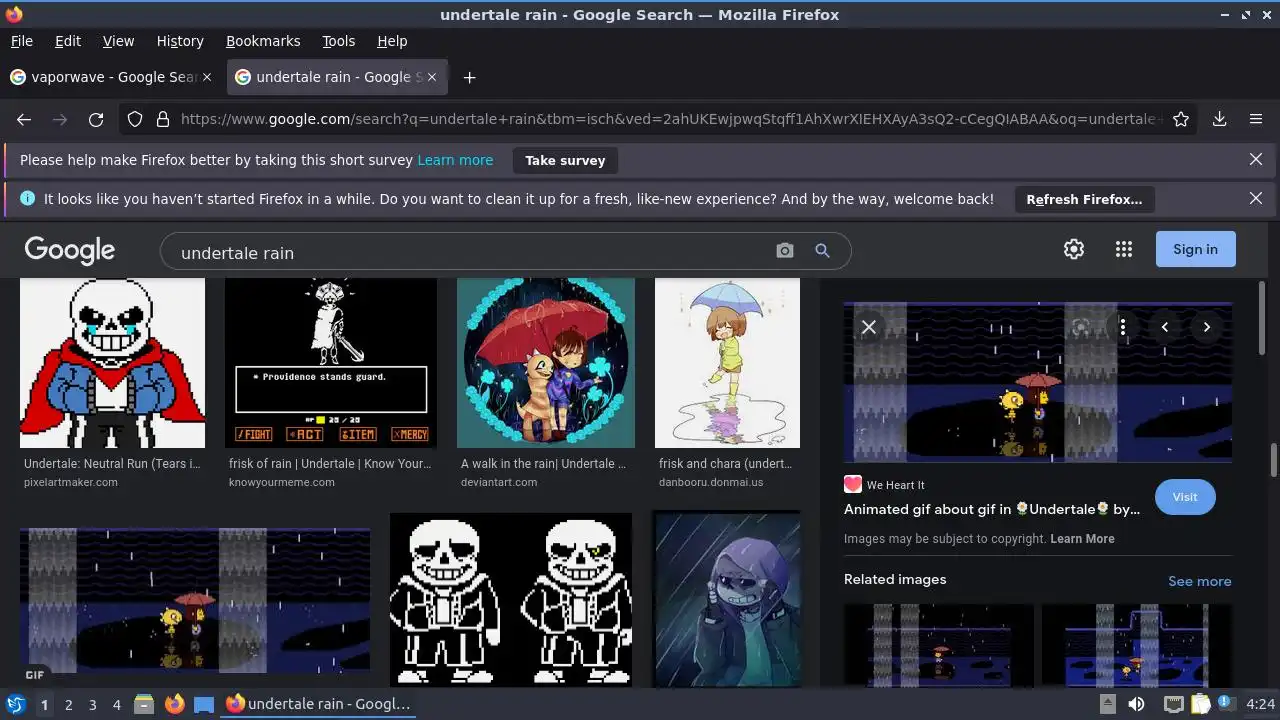
Task: Open the Firefox hamburger application menu
Action: point(1256,119)
